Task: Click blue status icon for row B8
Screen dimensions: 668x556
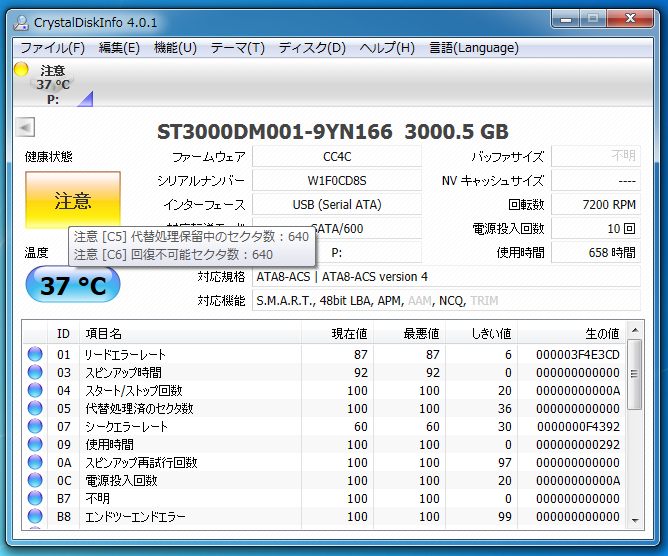Action: tap(35, 516)
